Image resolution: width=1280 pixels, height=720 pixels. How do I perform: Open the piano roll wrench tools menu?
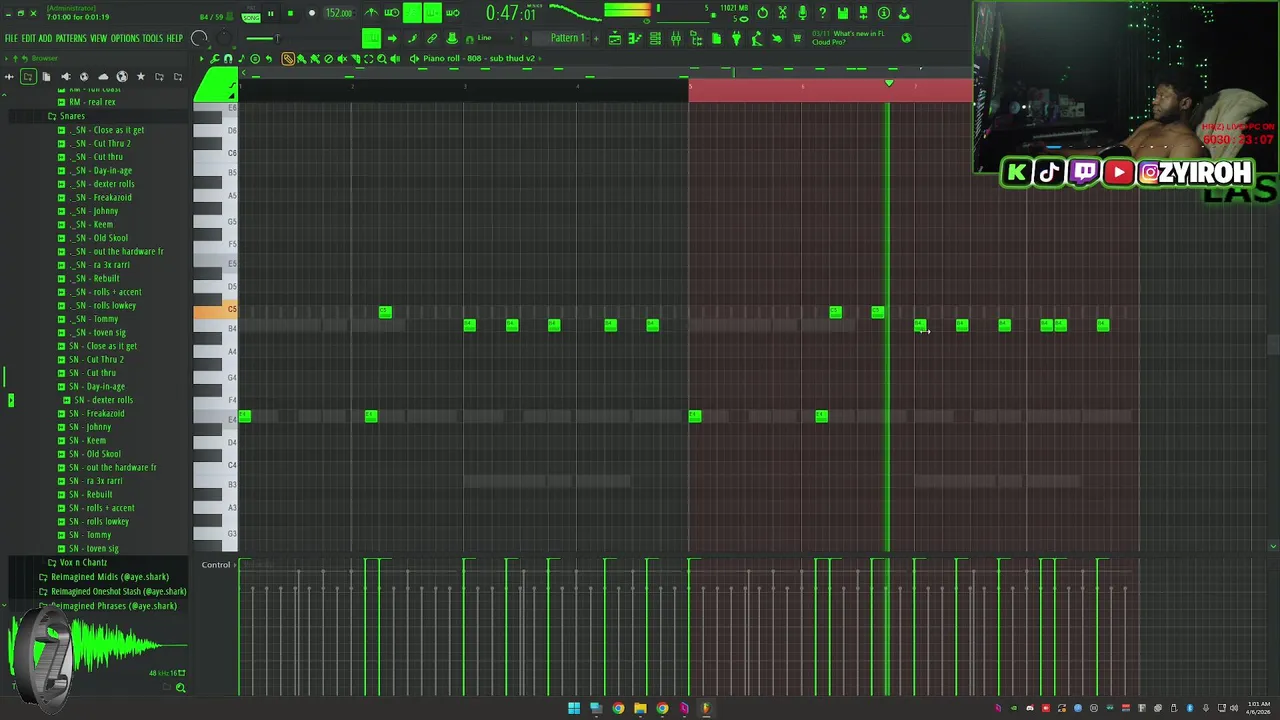pyautogui.click(x=214, y=58)
